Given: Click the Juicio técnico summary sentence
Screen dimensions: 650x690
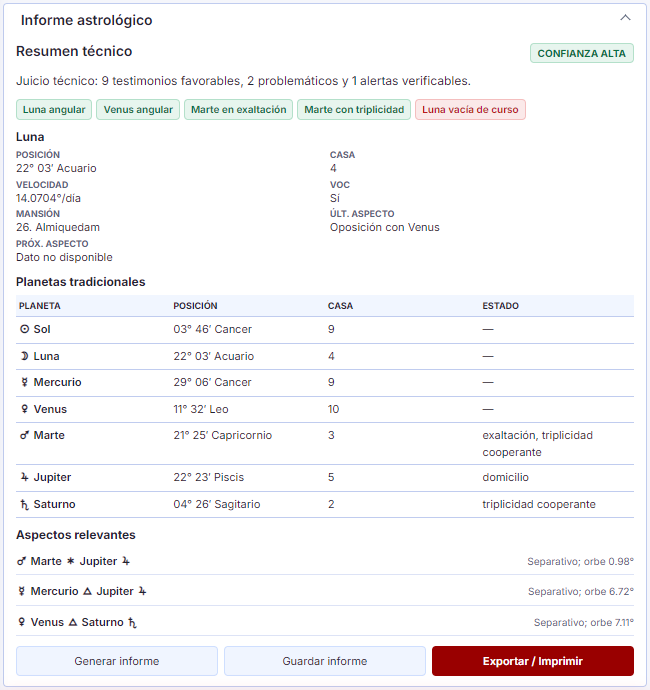Looking at the screenshot, I should pos(243,81).
